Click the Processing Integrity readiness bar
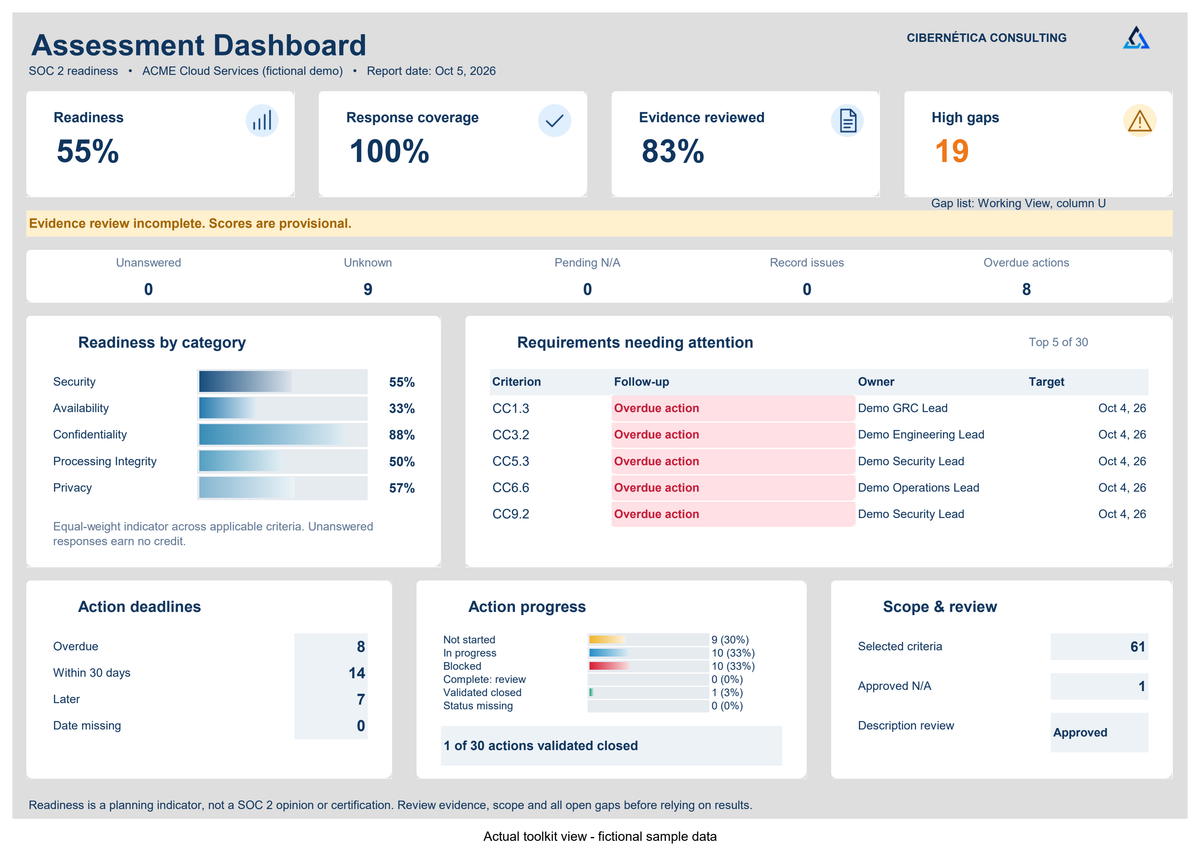This screenshot has height=856, width=1200. click(x=283, y=461)
